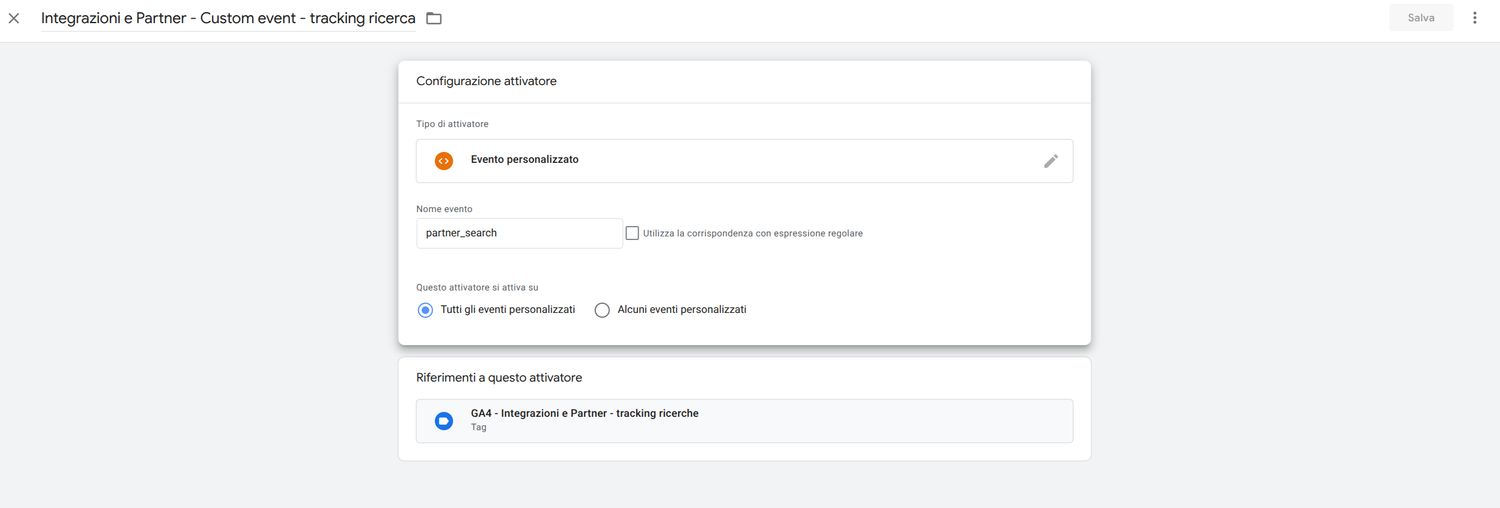Click the Tag subtitle under the GA4 reference

point(479,428)
